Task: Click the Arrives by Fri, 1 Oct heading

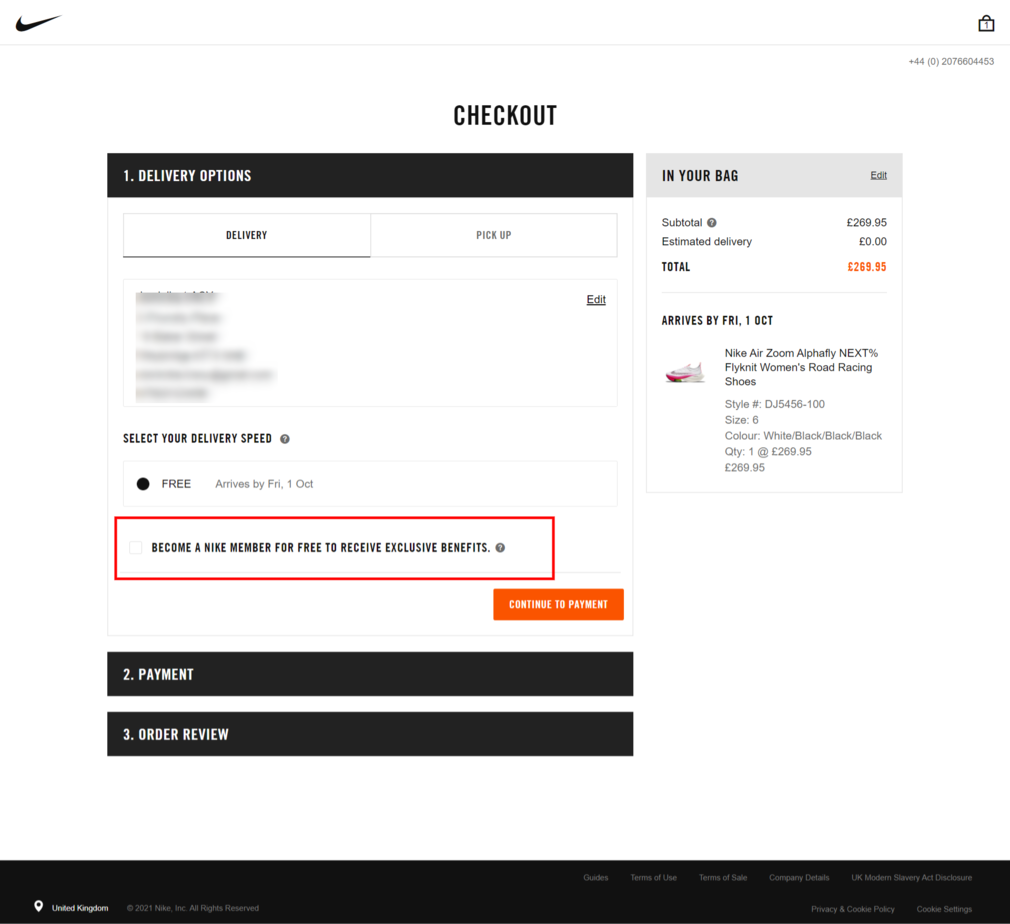Action: pyautogui.click(x=717, y=320)
